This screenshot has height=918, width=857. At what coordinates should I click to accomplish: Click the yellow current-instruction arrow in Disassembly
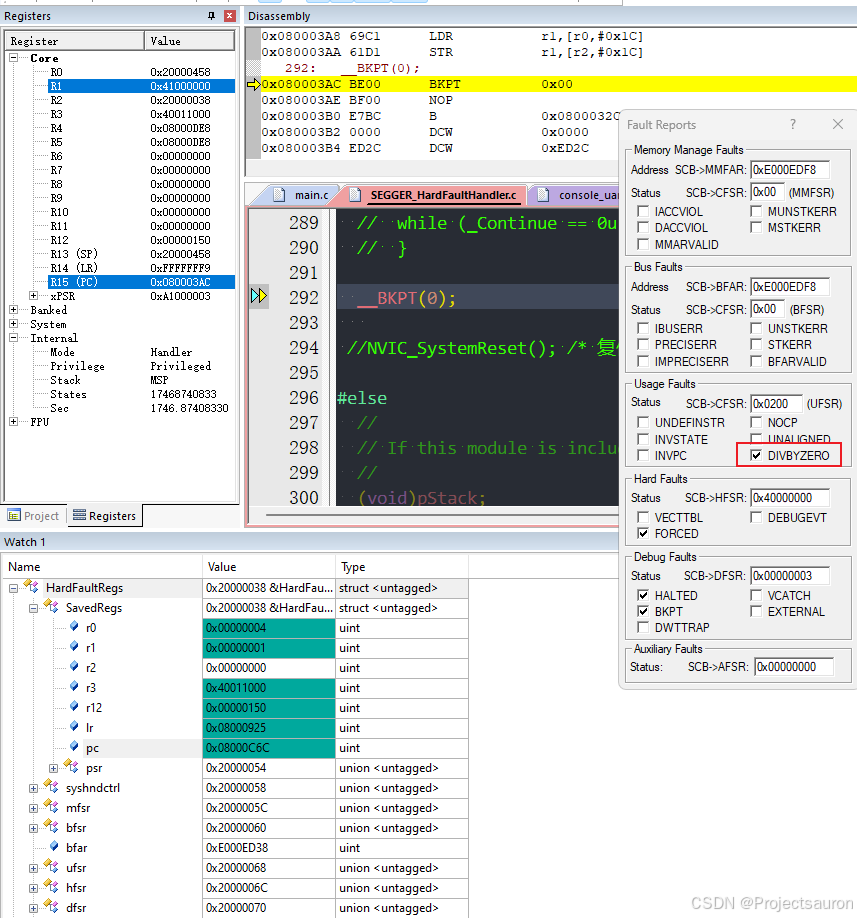coord(253,85)
